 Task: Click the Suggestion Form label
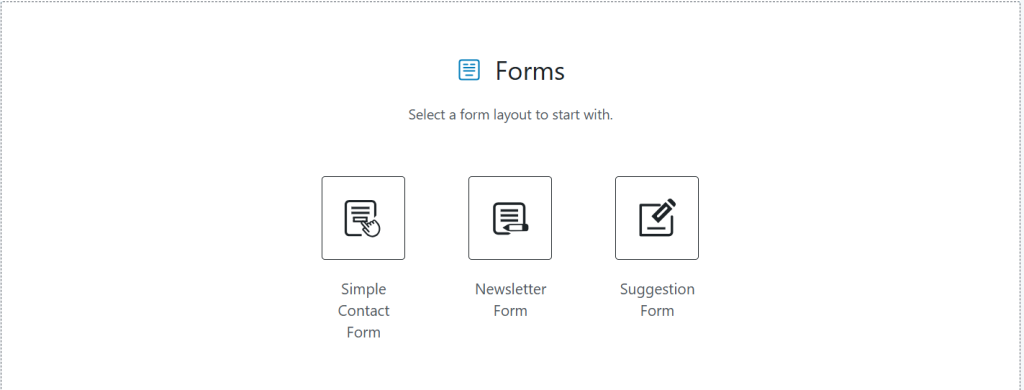point(657,300)
